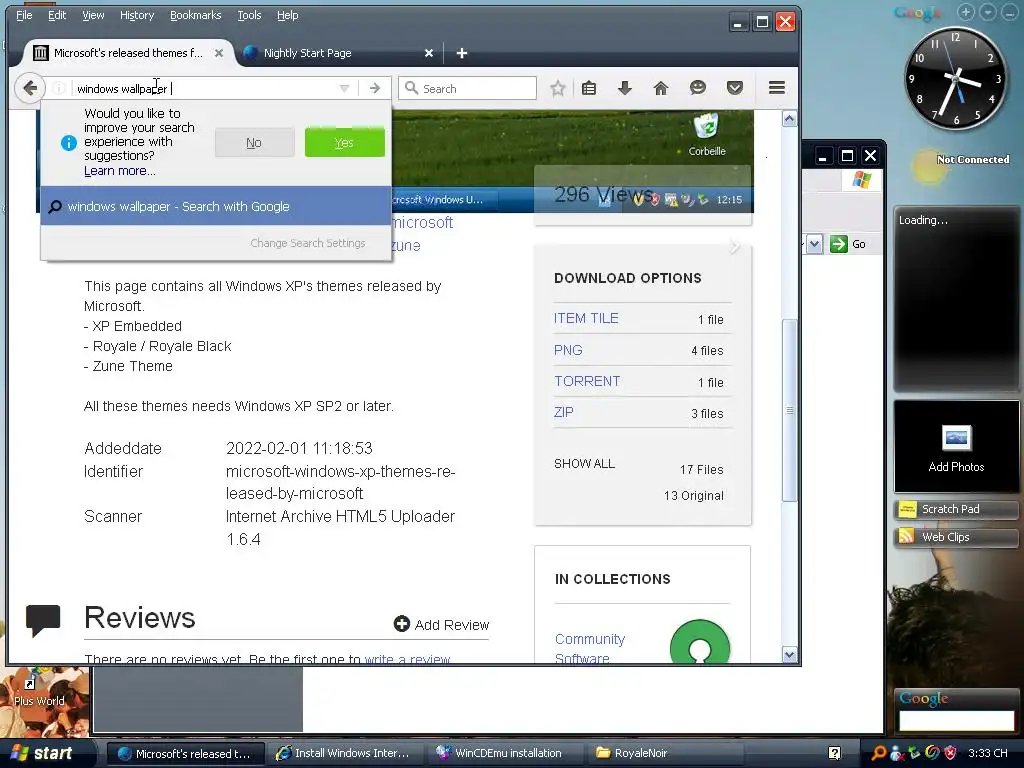Click the Add Photos picture icon
Image resolution: width=1024 pixels, height=768 pixels.
956,438
